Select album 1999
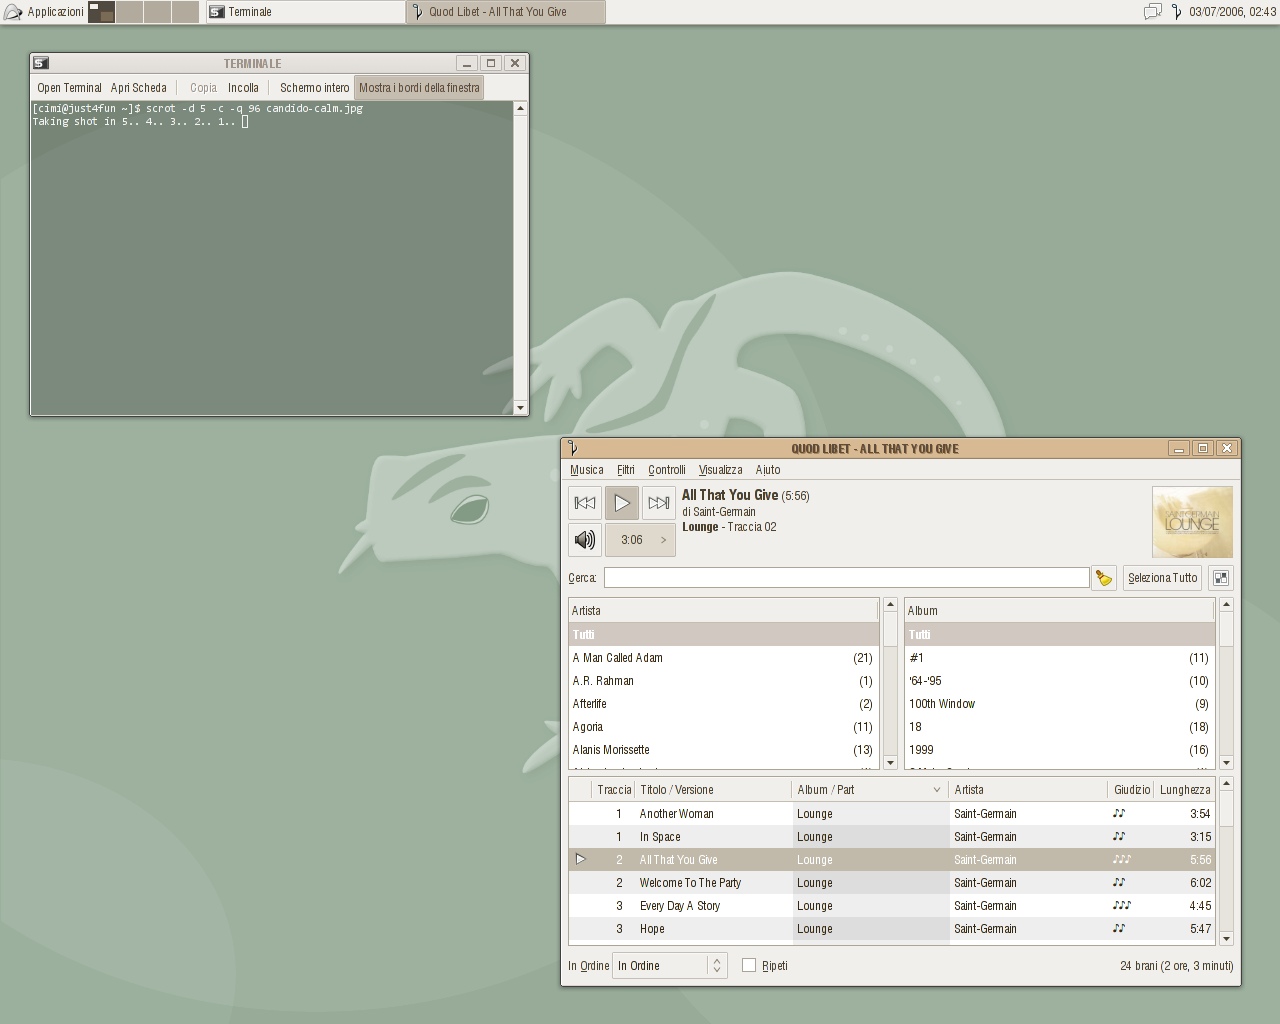Viewport: 1280px width, 1024px height. pyautogui.click(x=1060, y=750)
